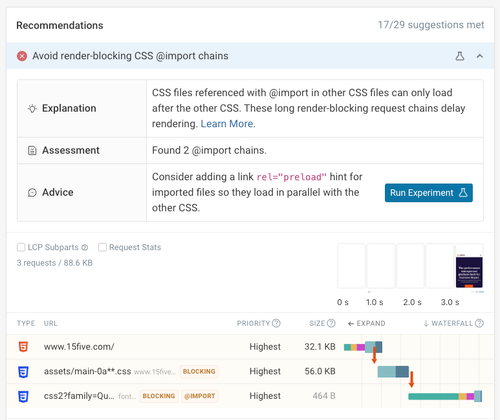Click the URL column header
500x420 pixels.
click(x=50, y=323)
